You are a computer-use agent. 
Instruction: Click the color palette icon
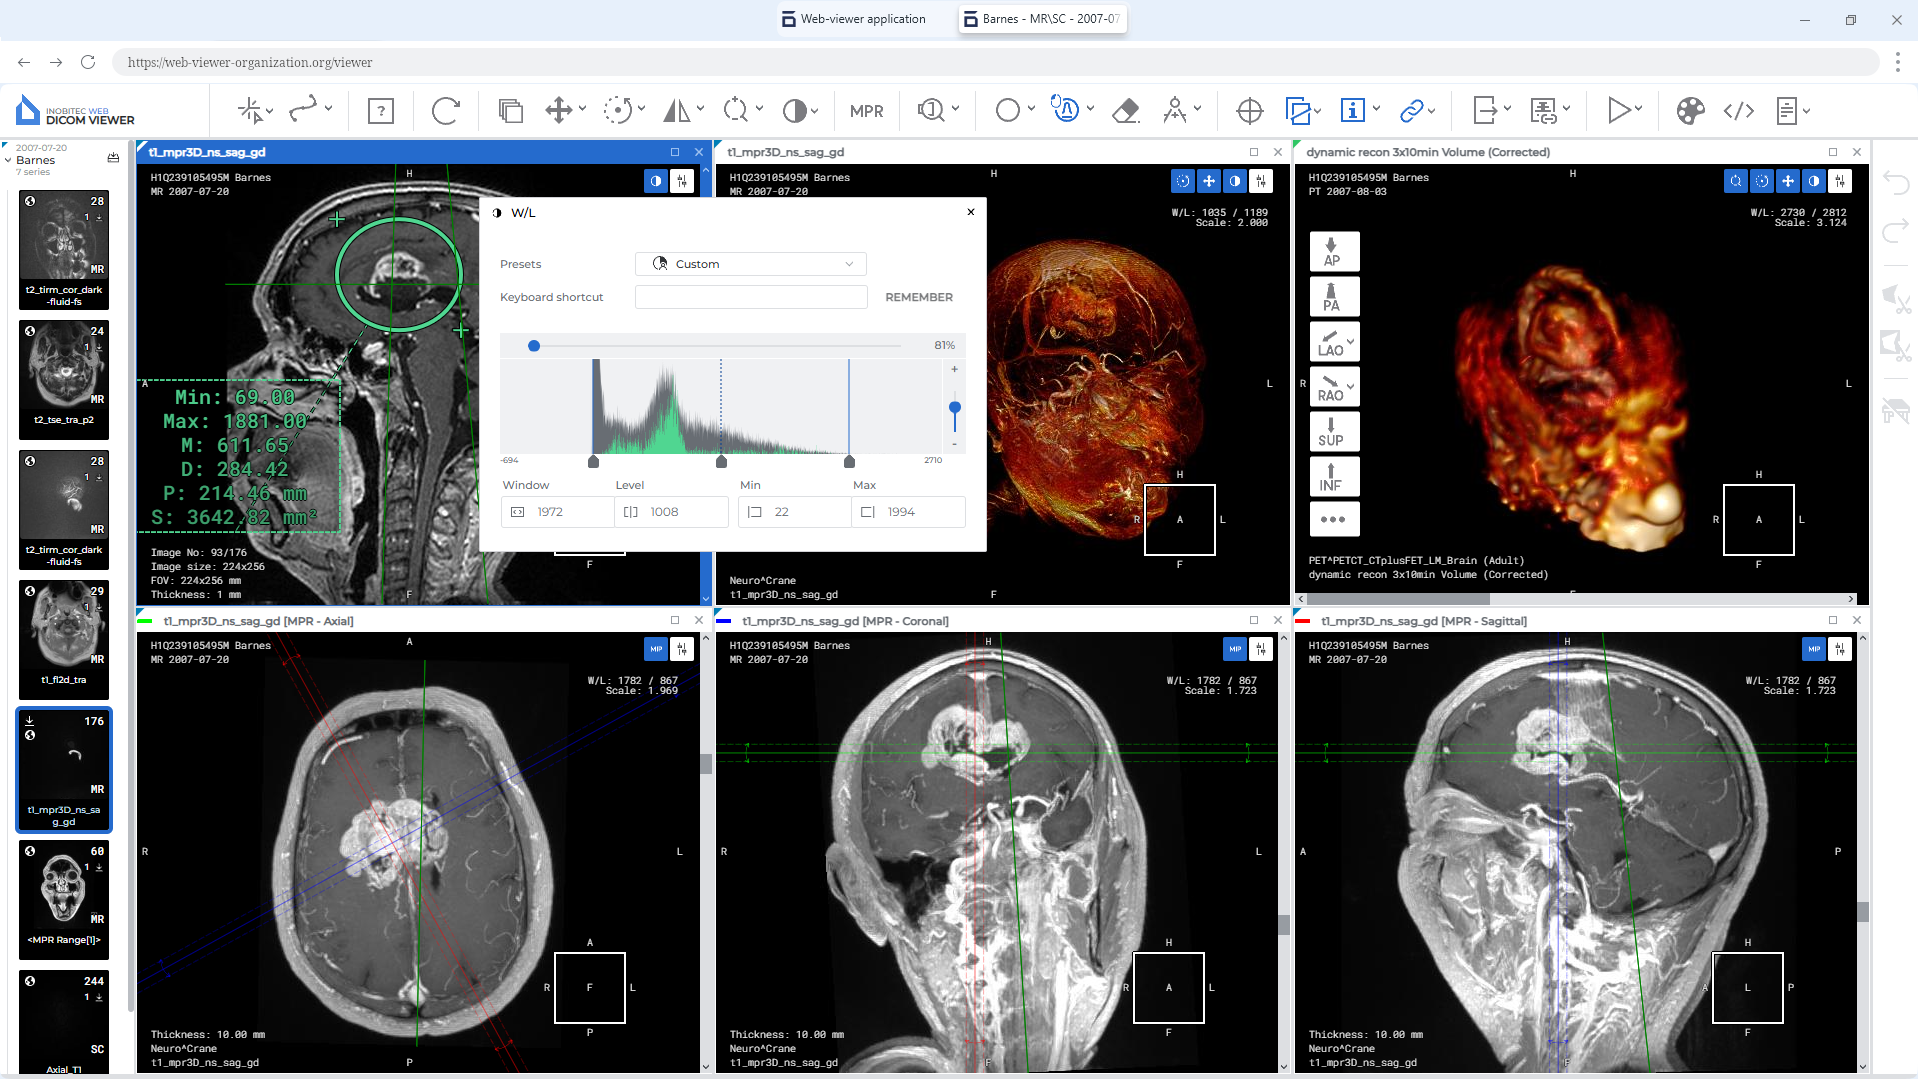(1690, 110)
